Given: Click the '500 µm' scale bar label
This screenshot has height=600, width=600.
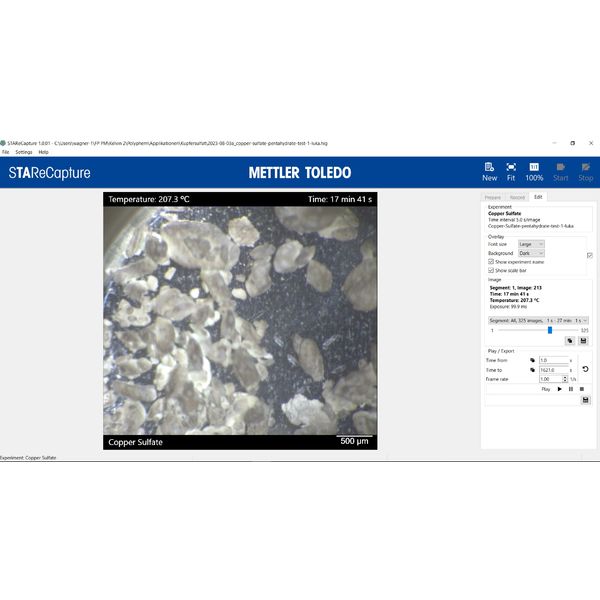Looking at the screenshot, I should (x=354, y=441).
